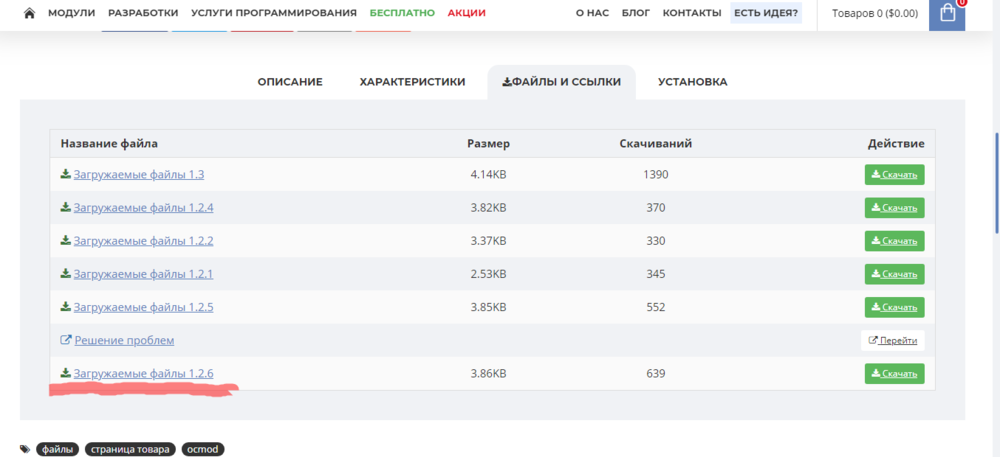The image size is (1000, 457).
Task: Open Загружаемые файлы 1.2.2 link
Action: pos(143,241)
